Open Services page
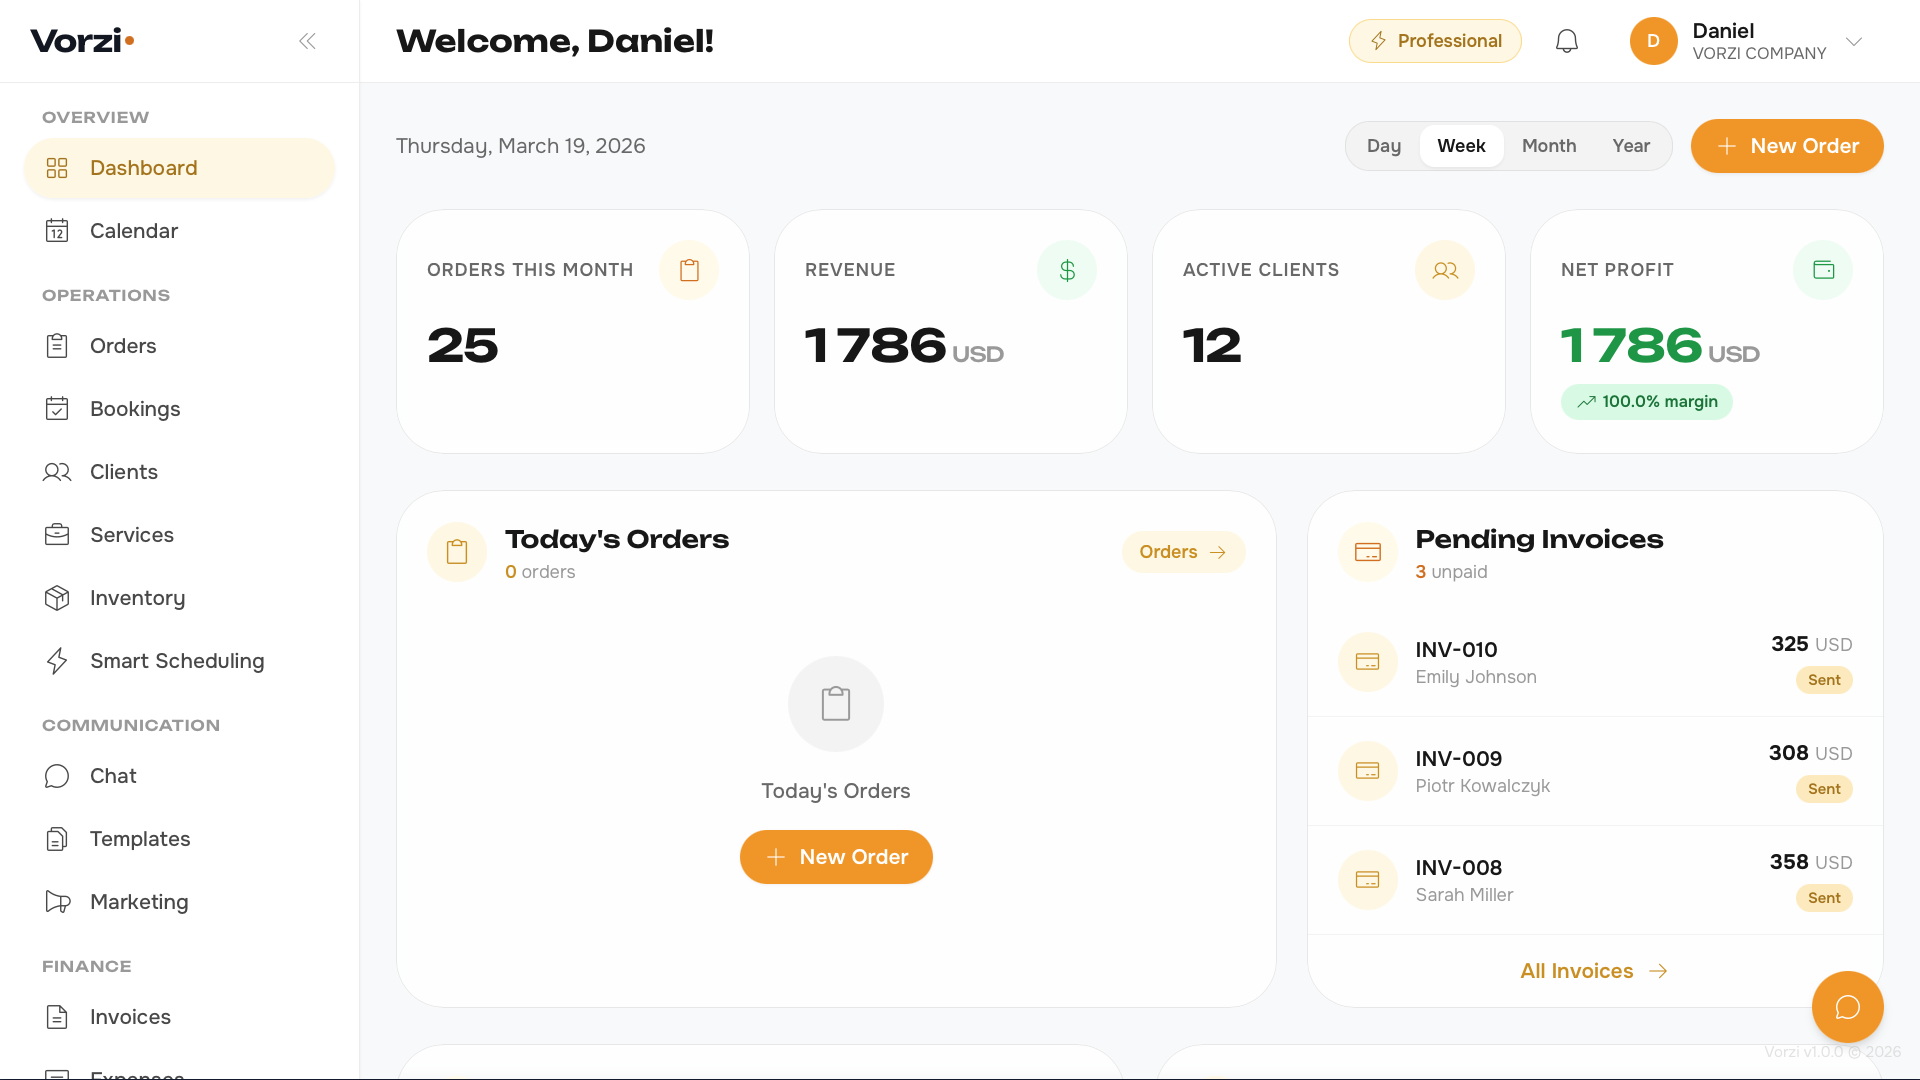The height and width of the screenshot is (1080, 1920). (x=179, y=535)
